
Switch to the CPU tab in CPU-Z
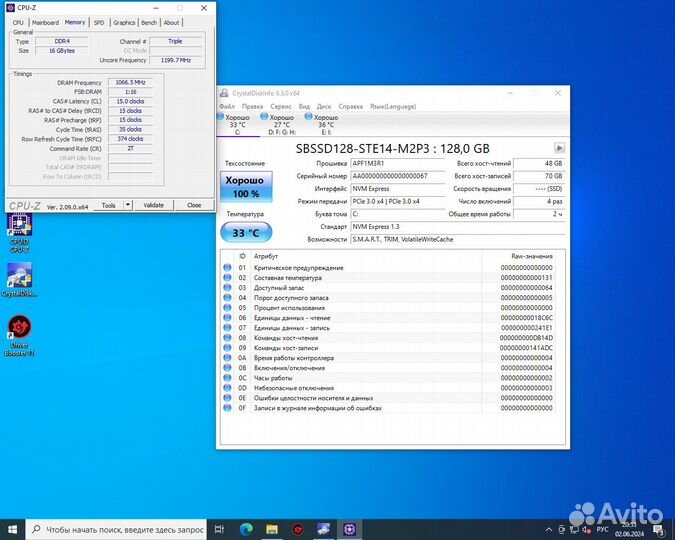point(18,22)
